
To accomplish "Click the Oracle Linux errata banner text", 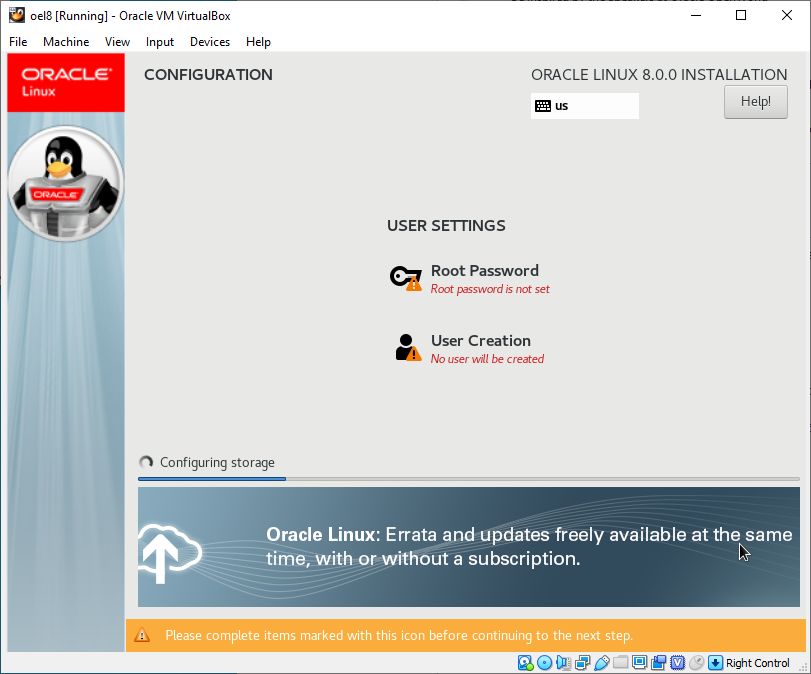I will (x=529, y=546).
